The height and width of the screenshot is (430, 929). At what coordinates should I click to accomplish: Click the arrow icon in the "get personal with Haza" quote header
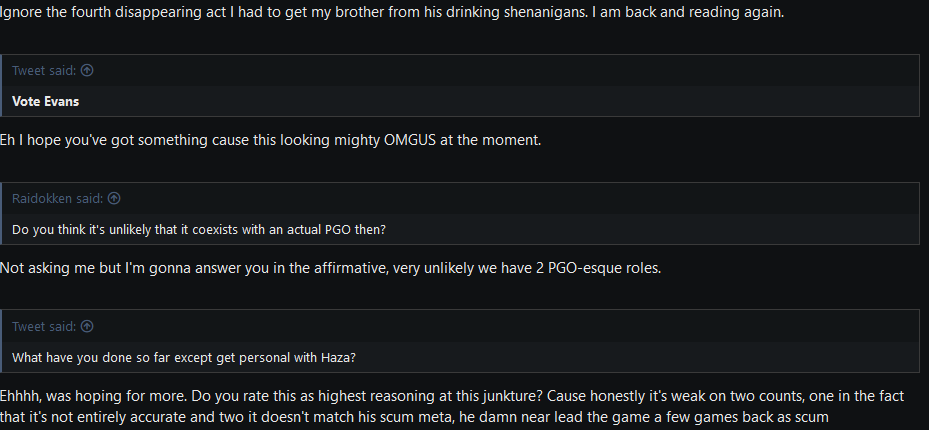click(x=87, y=326)
